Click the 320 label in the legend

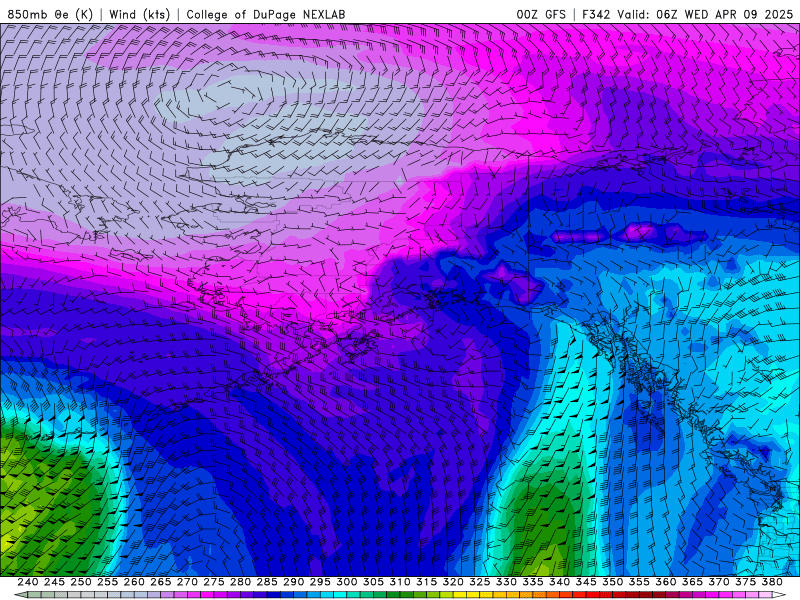pyautogui.click(x=453, y=582)
